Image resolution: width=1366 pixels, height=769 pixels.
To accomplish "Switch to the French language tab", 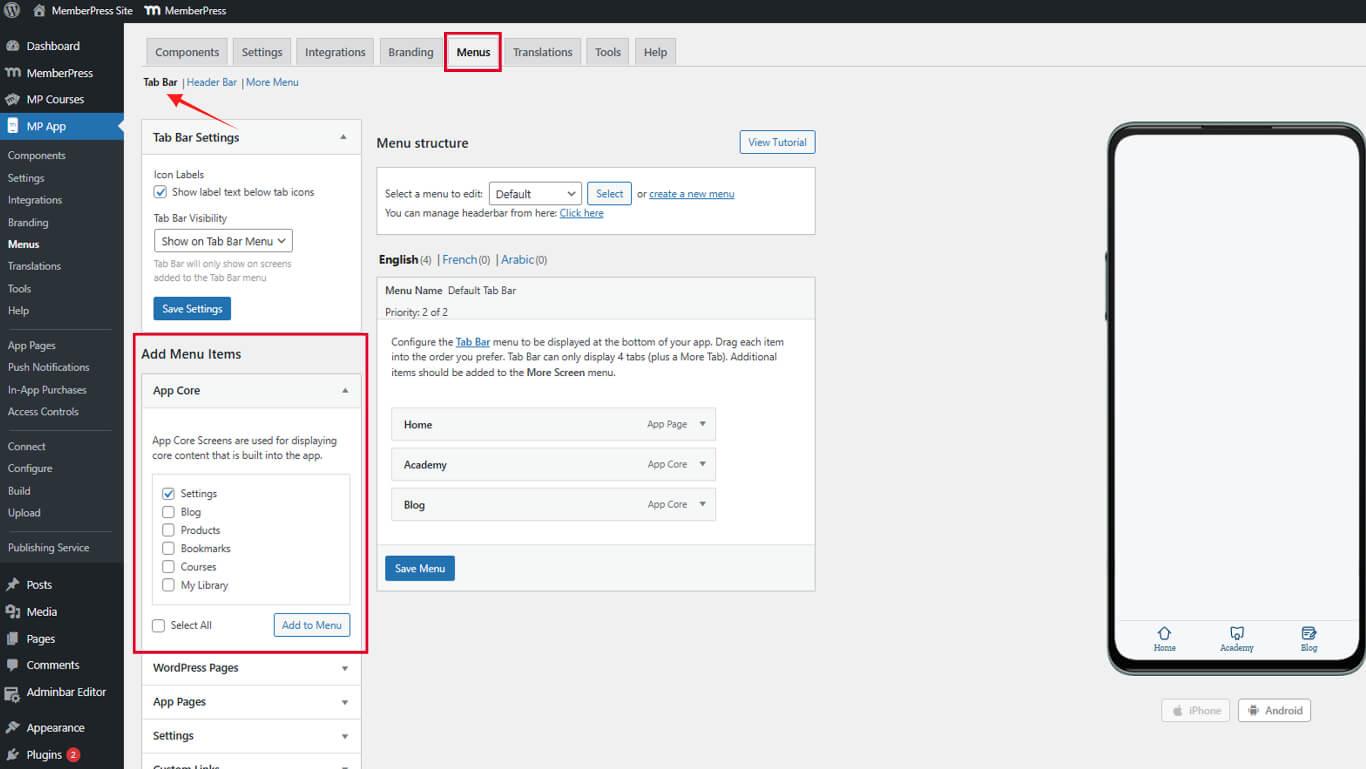I will 460,260.
